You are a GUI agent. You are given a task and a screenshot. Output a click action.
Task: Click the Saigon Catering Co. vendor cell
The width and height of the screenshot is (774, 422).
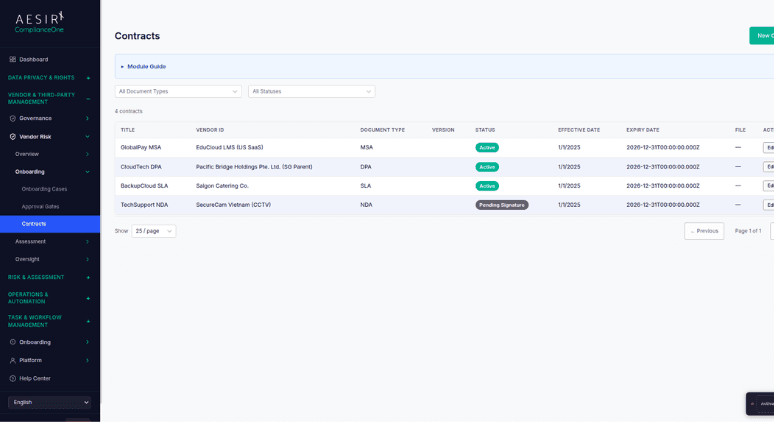click(x=222, y=186)
